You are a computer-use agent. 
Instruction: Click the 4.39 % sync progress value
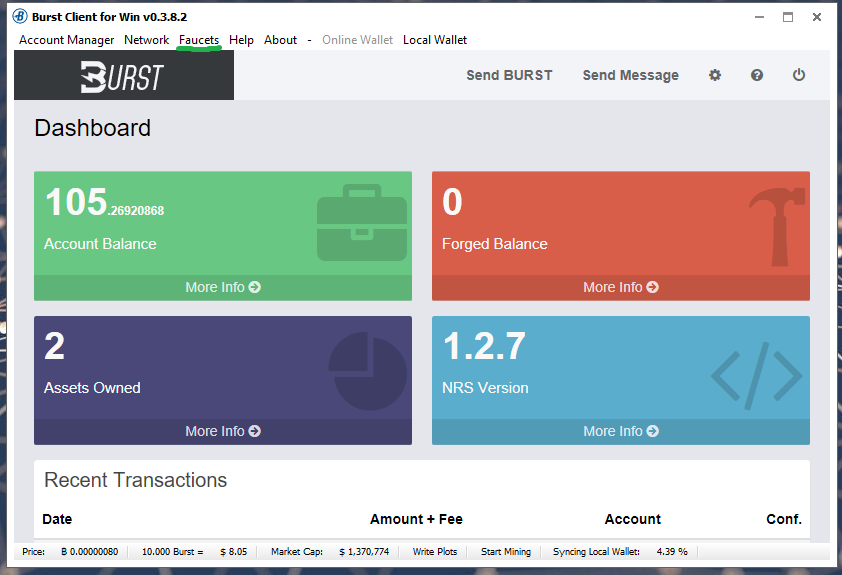(x=672, y=551)
